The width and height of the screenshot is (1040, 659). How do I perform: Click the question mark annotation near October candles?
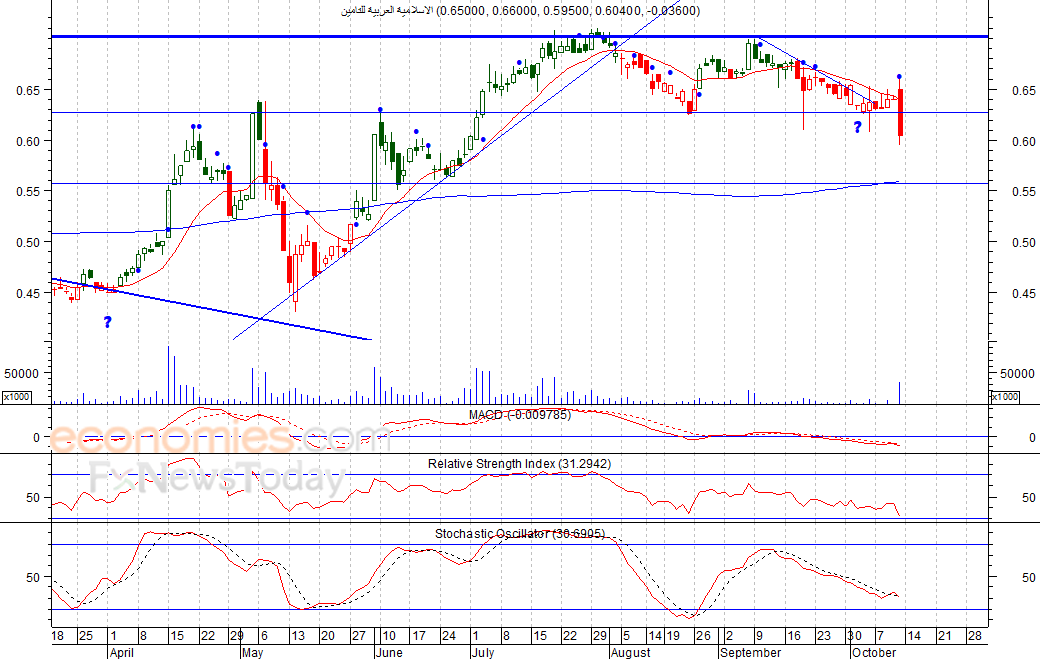pyautogui.click(x=858, y=127)
